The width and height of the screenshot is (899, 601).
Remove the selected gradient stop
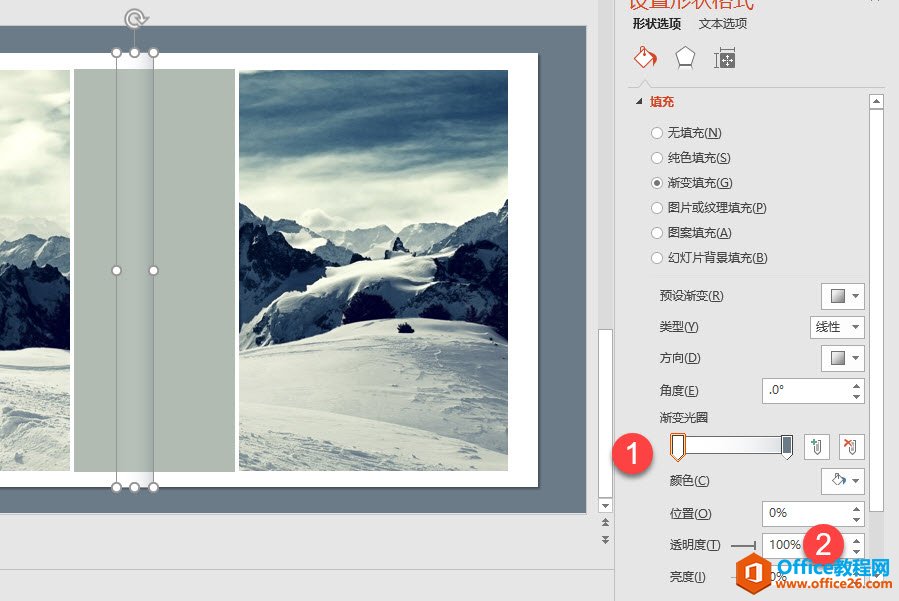pos(851,446)
